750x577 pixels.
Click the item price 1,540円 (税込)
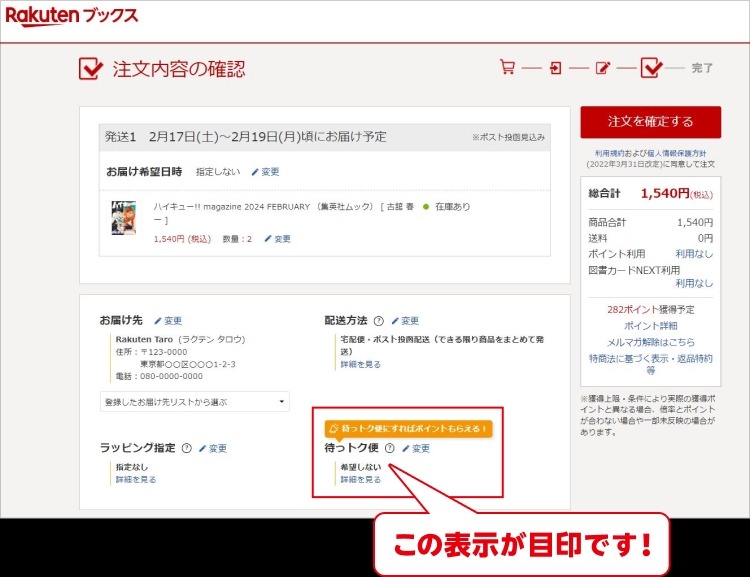click(x=182, y=239)
